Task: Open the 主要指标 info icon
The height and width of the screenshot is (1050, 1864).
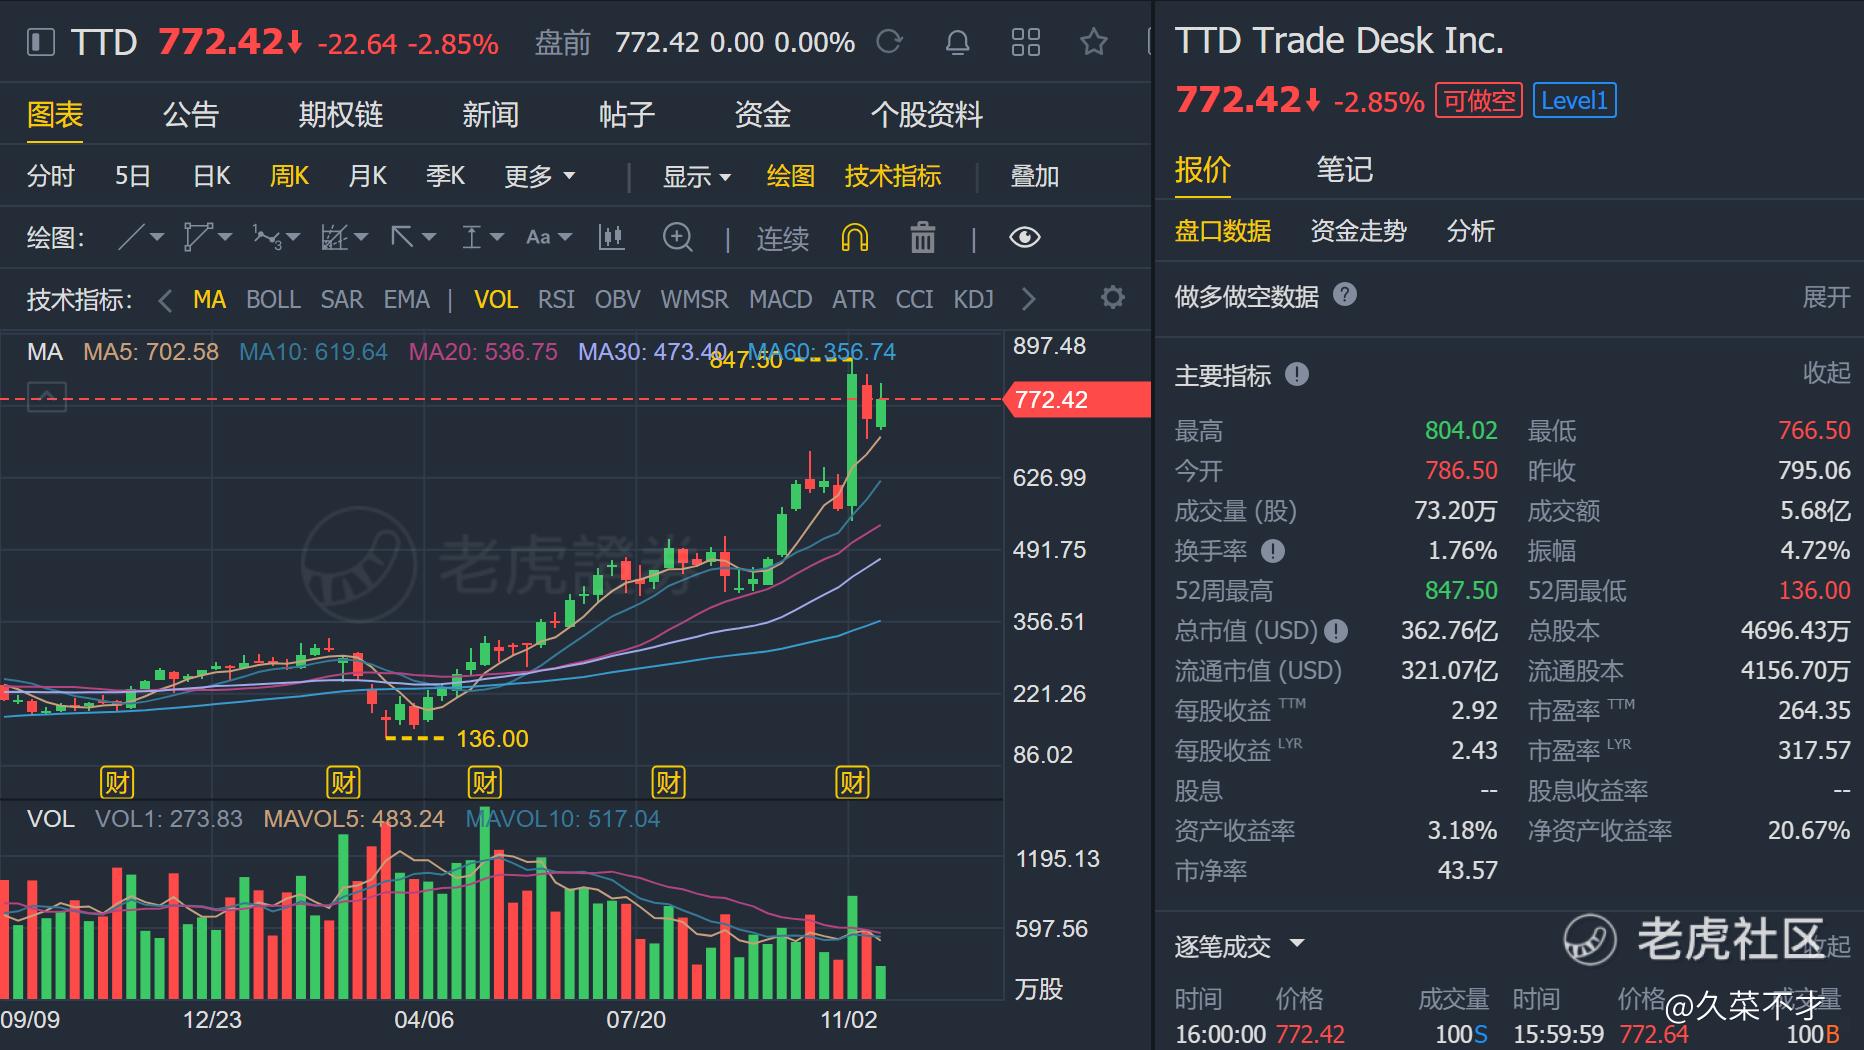Action: [x=1297, y=374]
